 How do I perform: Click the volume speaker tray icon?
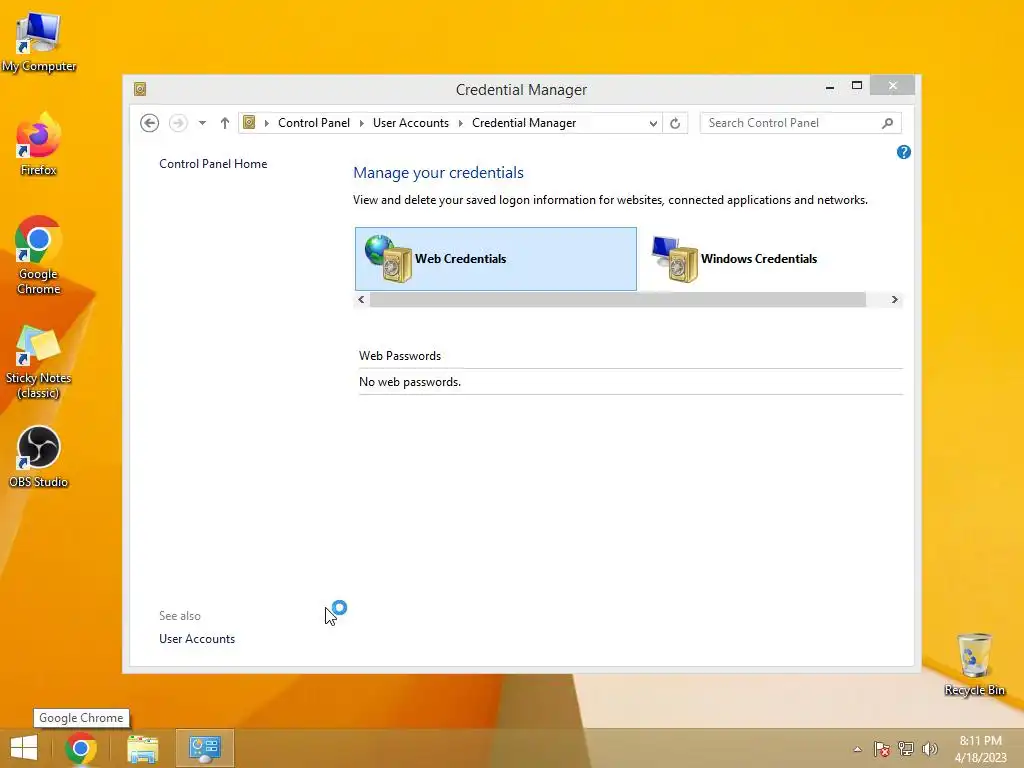pos(929,749)
